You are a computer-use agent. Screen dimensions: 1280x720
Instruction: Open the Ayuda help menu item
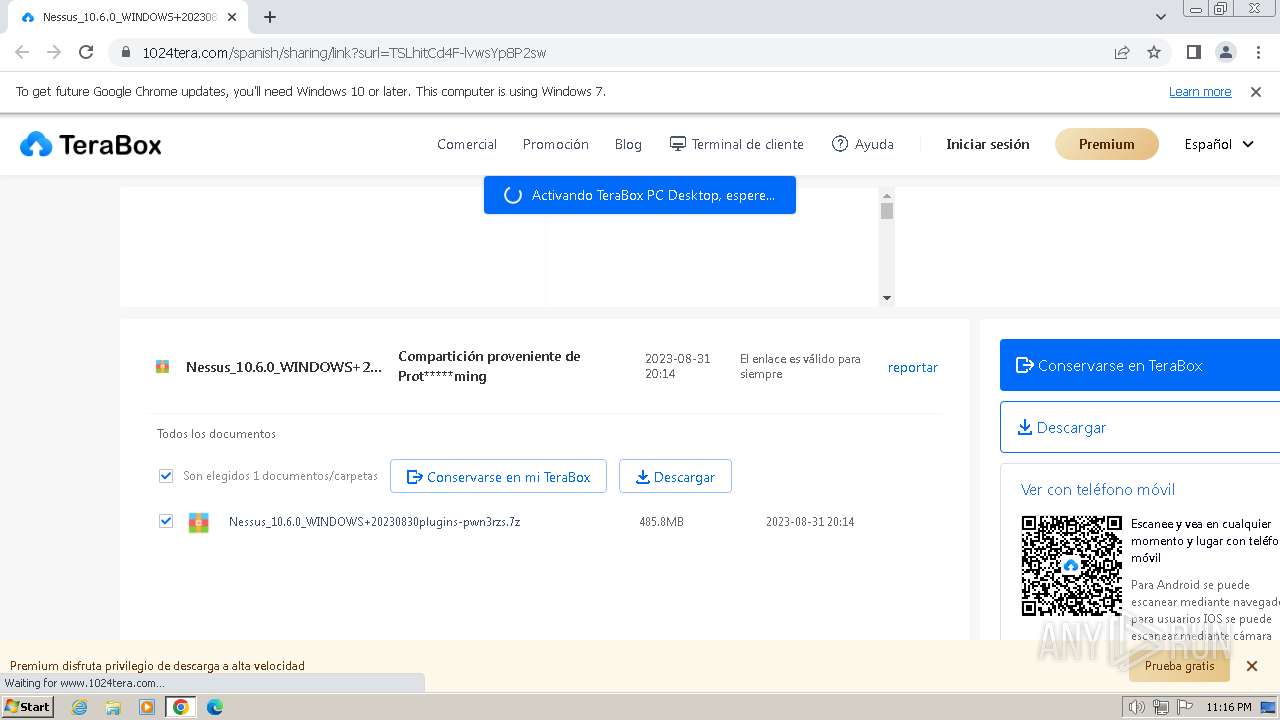(x=863, y=144)
